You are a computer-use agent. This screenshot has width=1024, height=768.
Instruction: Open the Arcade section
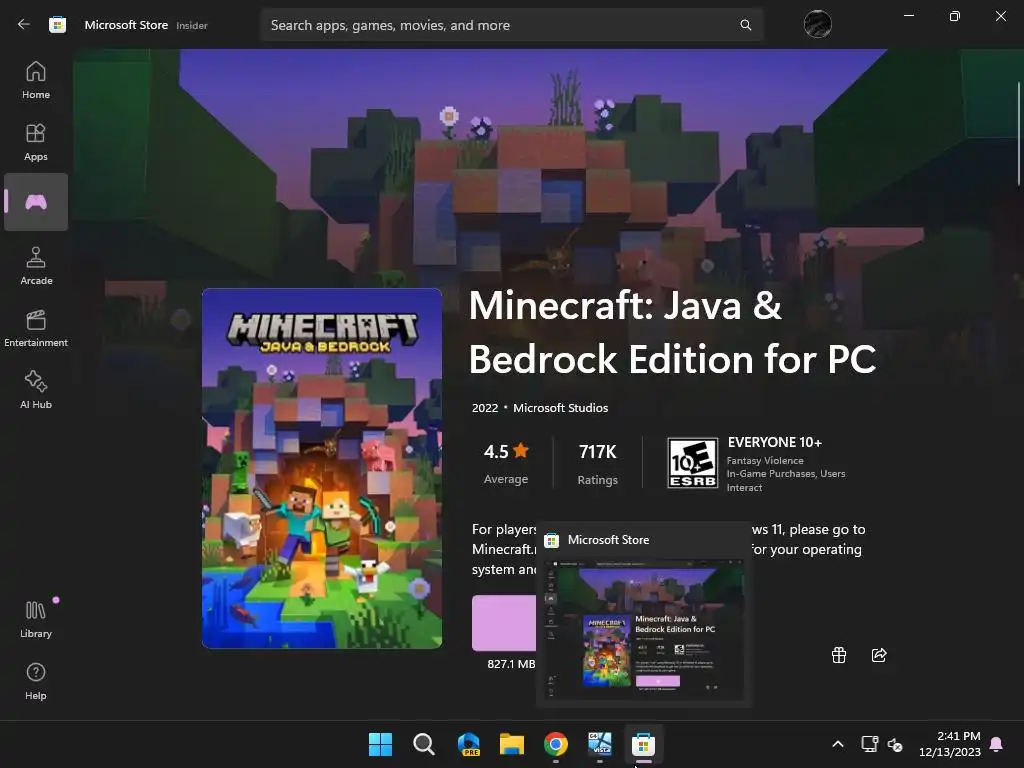pos(36,266)
